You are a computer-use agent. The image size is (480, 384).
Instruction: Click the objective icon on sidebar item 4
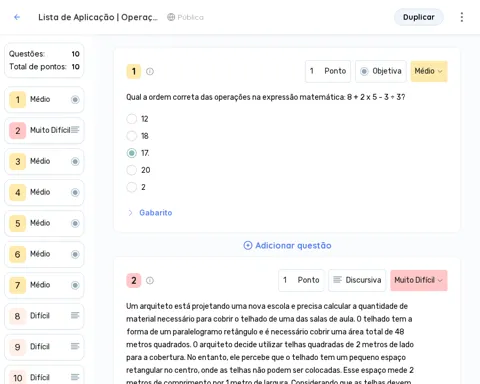pos(75,192)
